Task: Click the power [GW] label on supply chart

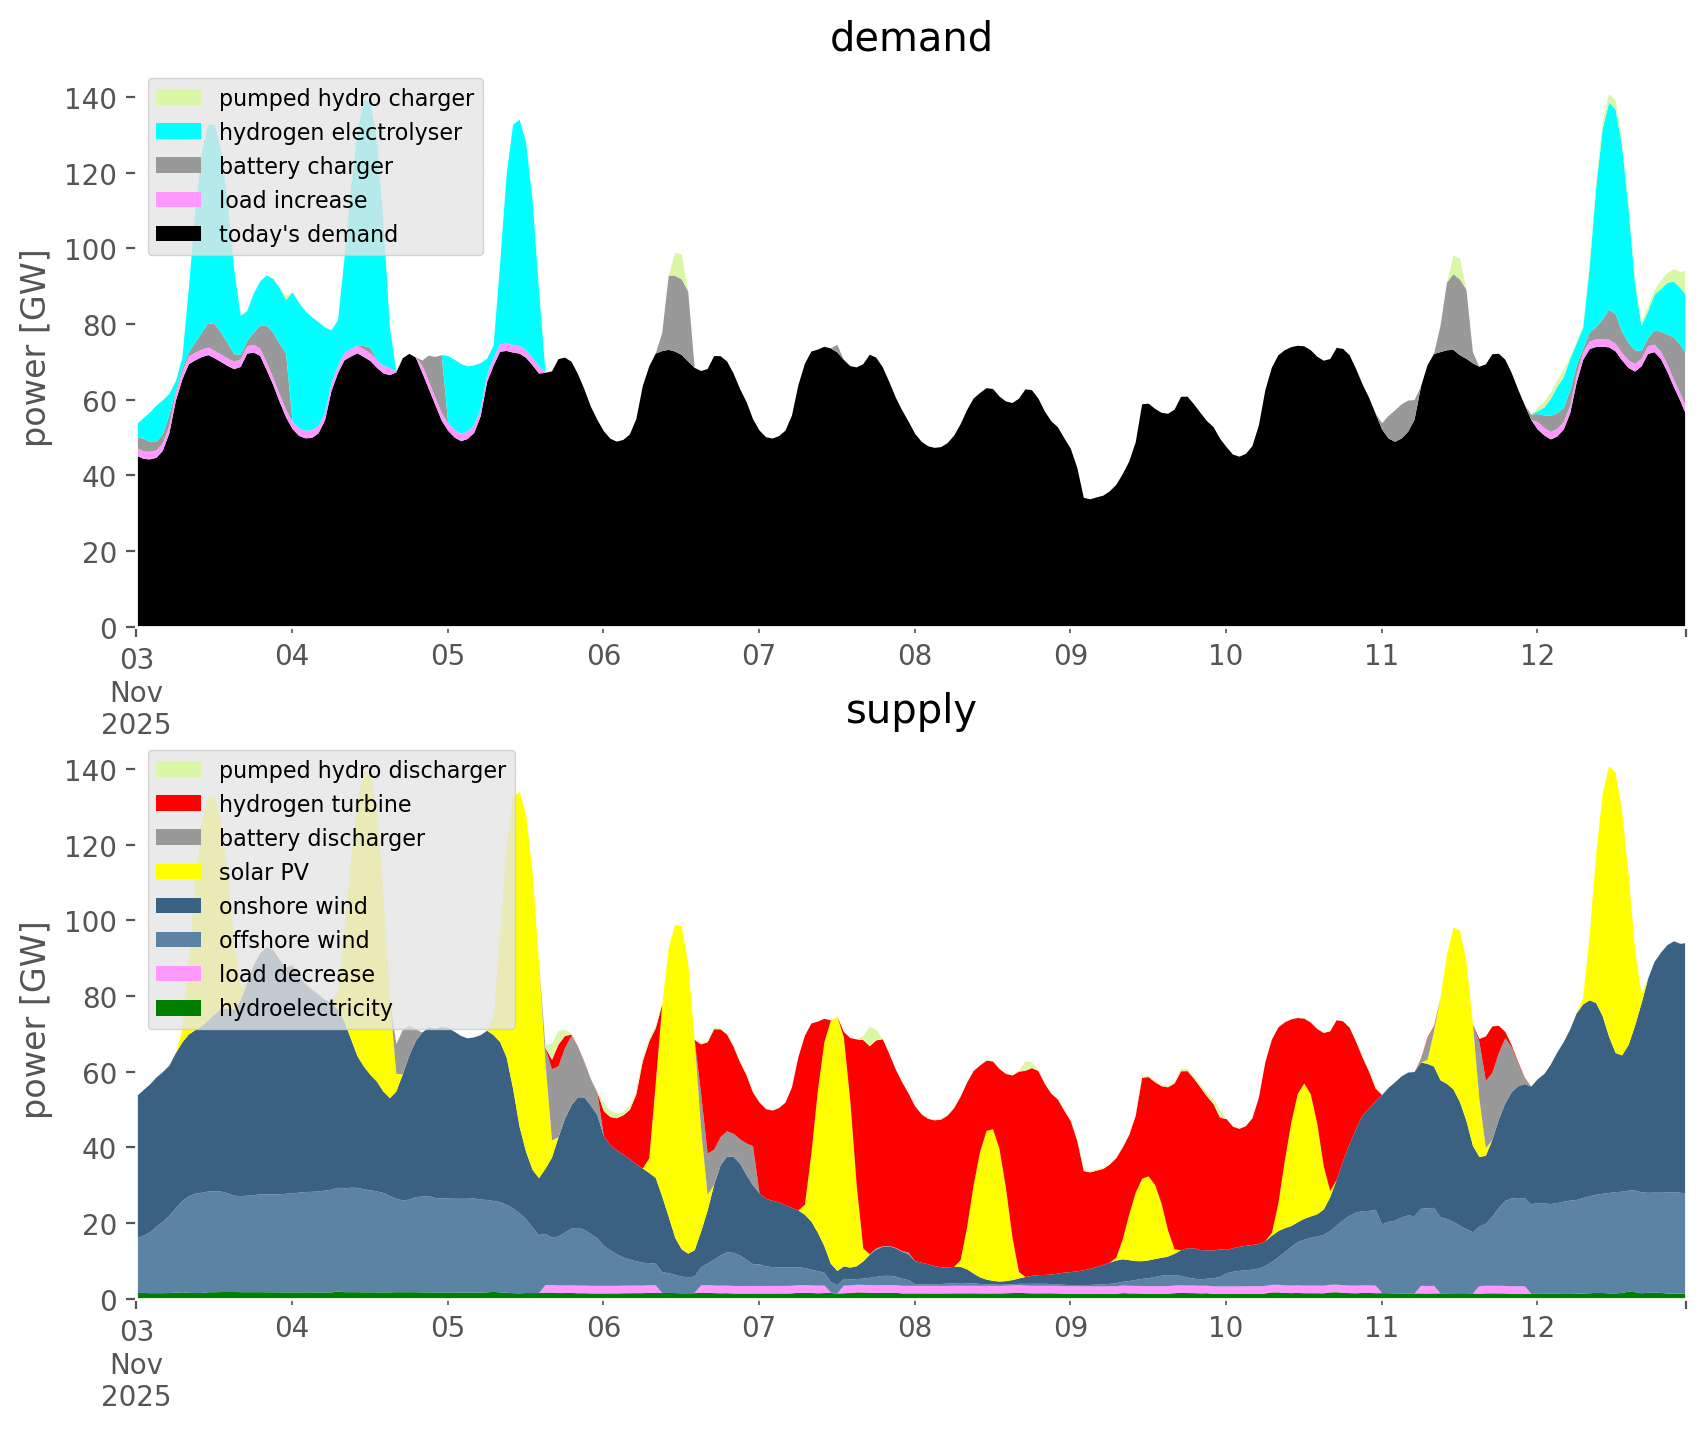Action: (35, 1020)
